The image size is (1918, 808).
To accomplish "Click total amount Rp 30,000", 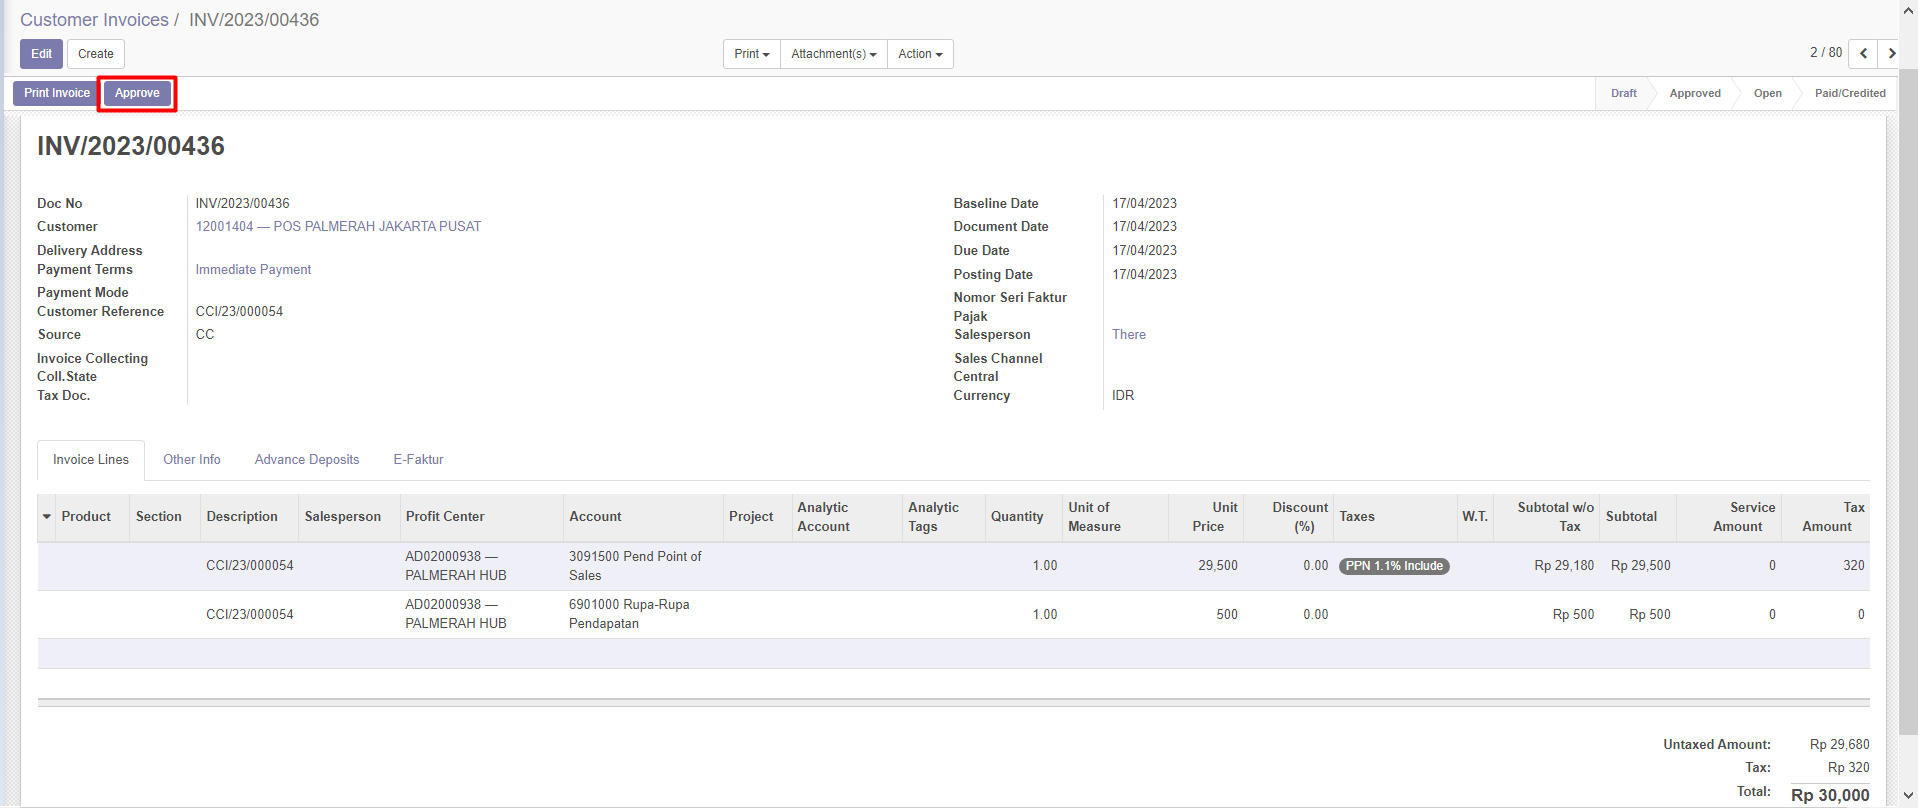I will tap(1830, 795).
